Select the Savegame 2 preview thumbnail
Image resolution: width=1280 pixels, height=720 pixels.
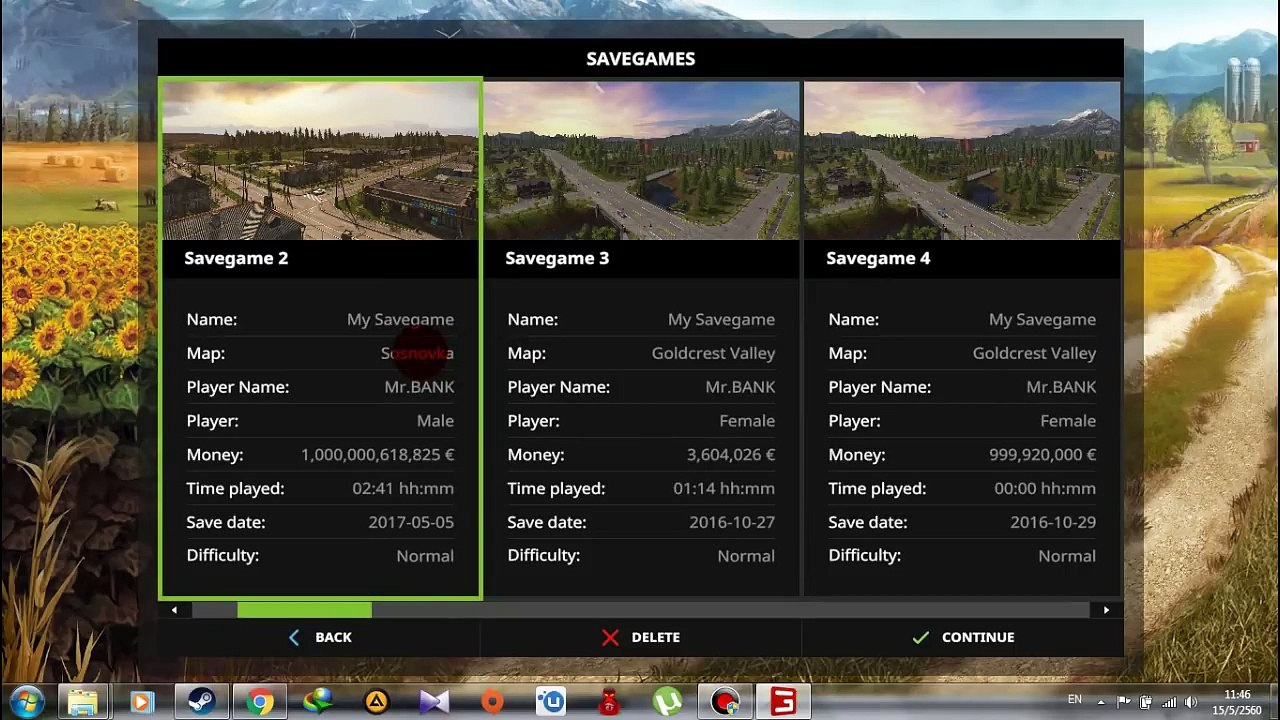coord(320,160)
